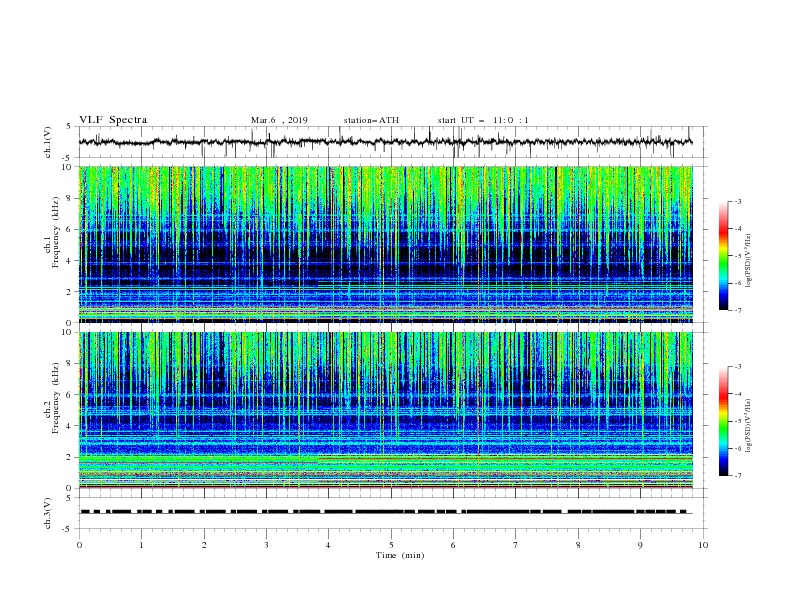
Task: Click the 'start UT = 11:0 :1' label
Action: [483, 120]
